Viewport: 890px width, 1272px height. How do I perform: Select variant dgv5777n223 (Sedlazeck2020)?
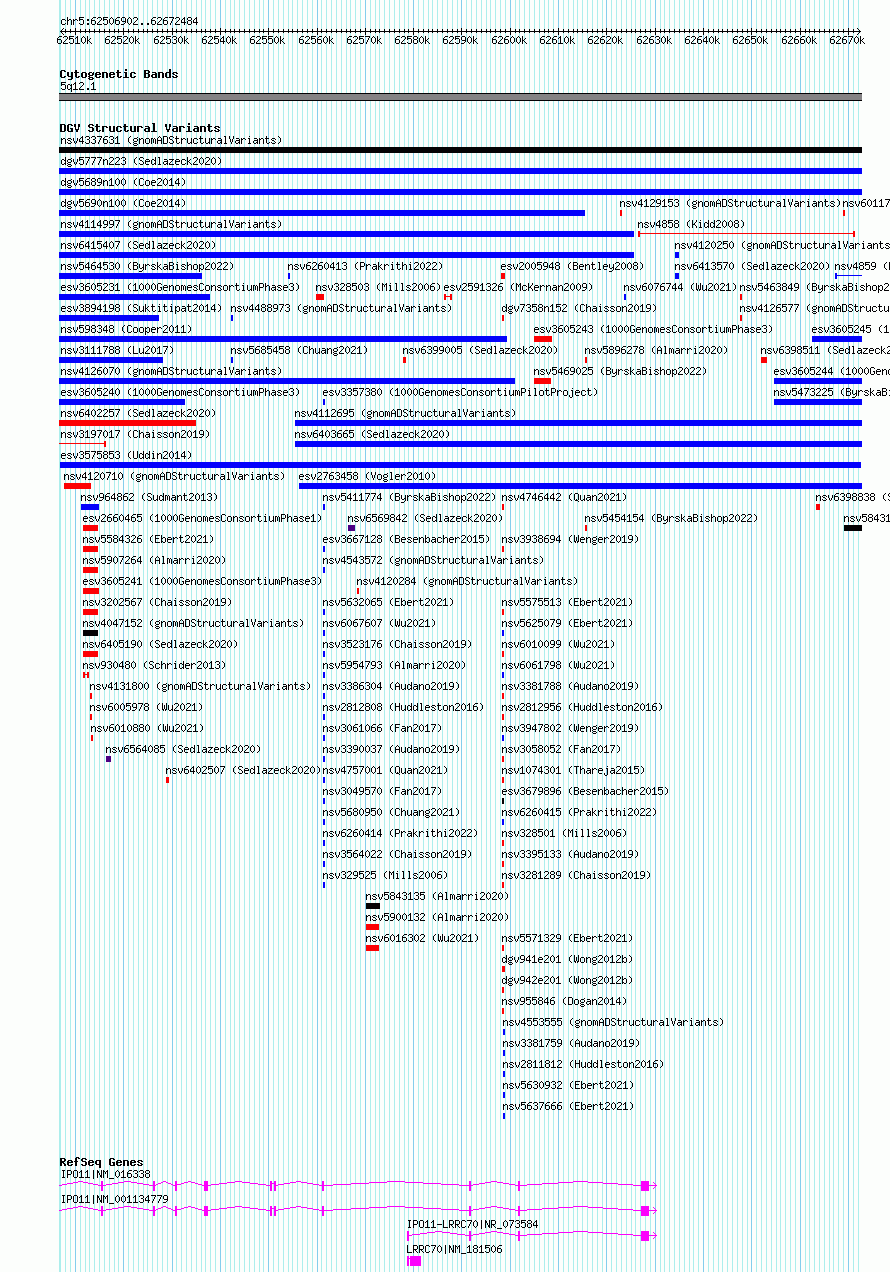(x=141, y=161)
